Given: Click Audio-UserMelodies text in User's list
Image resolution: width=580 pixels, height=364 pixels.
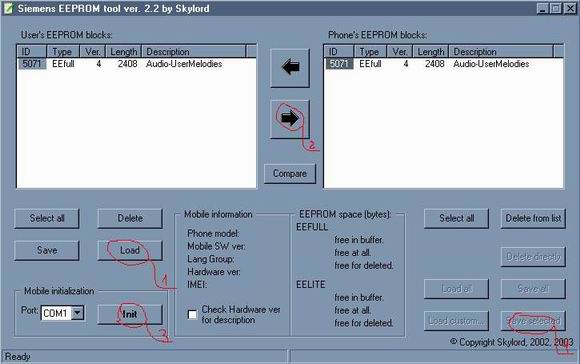Looking at the screenshot, I should pyautogui.click(x=184, y=64).
